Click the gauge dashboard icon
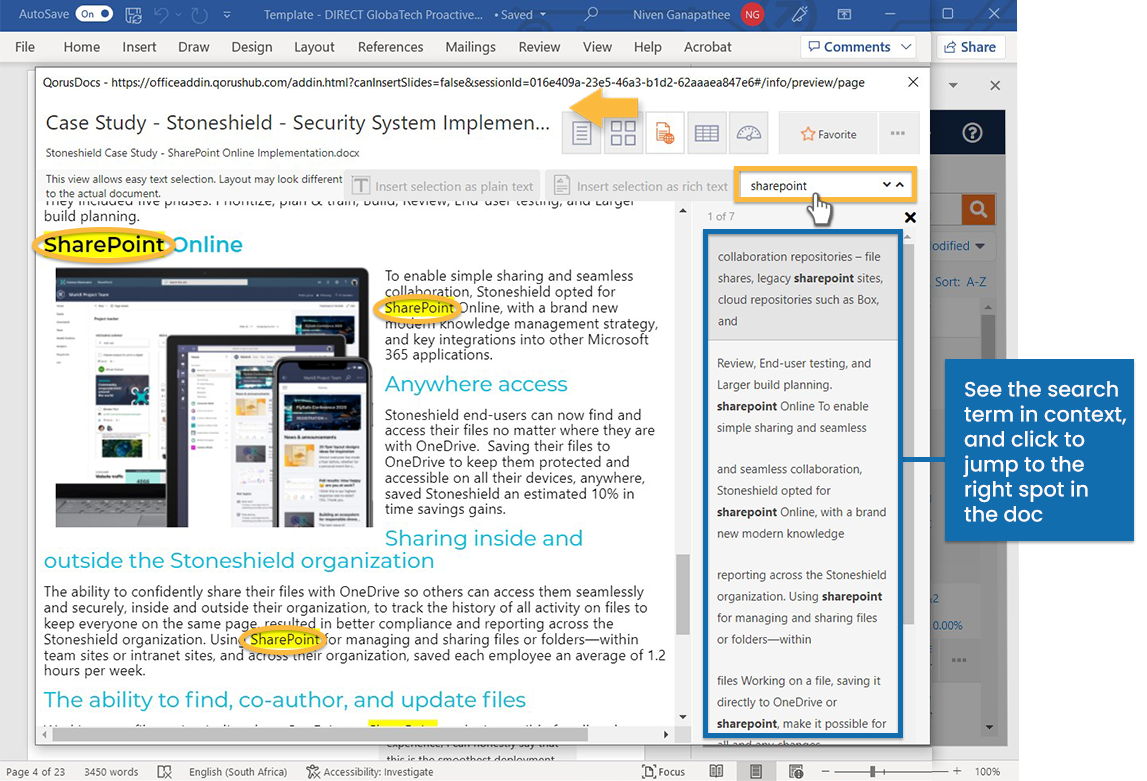1147x781 pixels. (x=748, y=132)
